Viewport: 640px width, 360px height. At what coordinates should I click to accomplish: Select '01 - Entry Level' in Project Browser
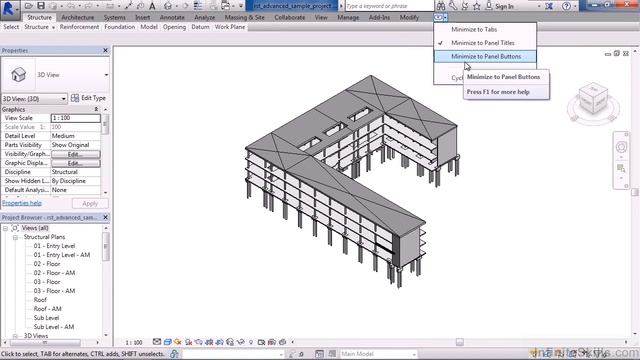coord(54,246)
